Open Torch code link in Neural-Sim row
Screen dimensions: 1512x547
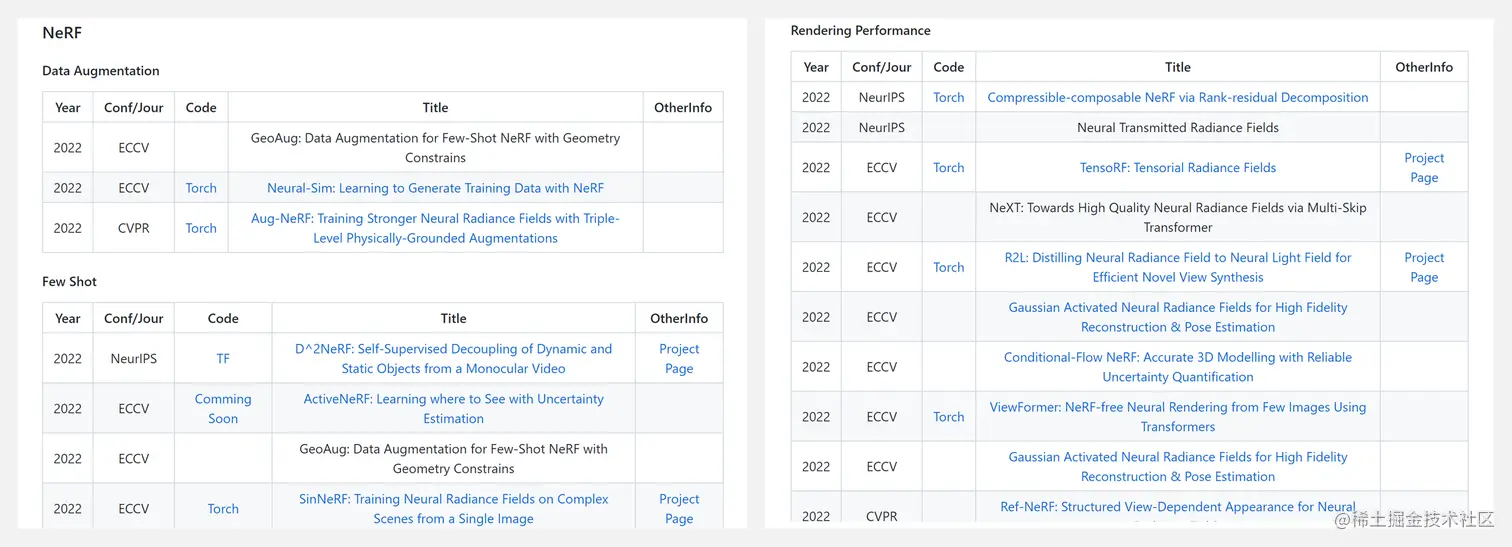(201, 188)
